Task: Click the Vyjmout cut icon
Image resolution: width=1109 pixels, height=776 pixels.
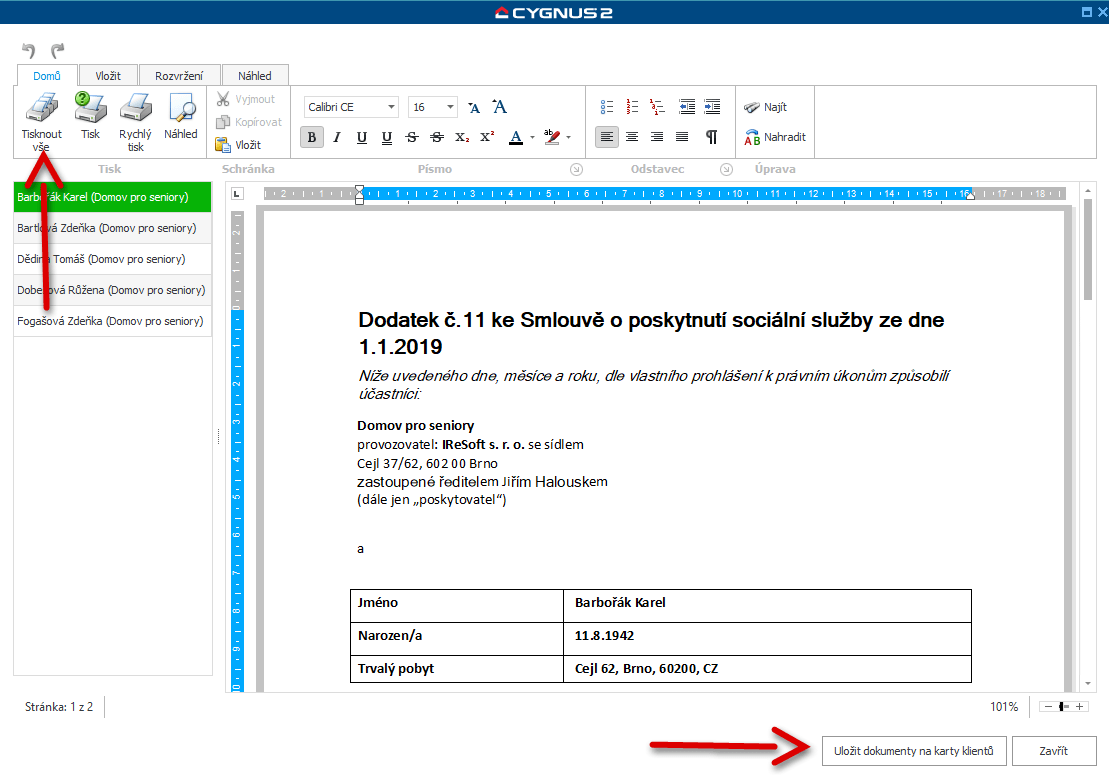Action: 223,99
